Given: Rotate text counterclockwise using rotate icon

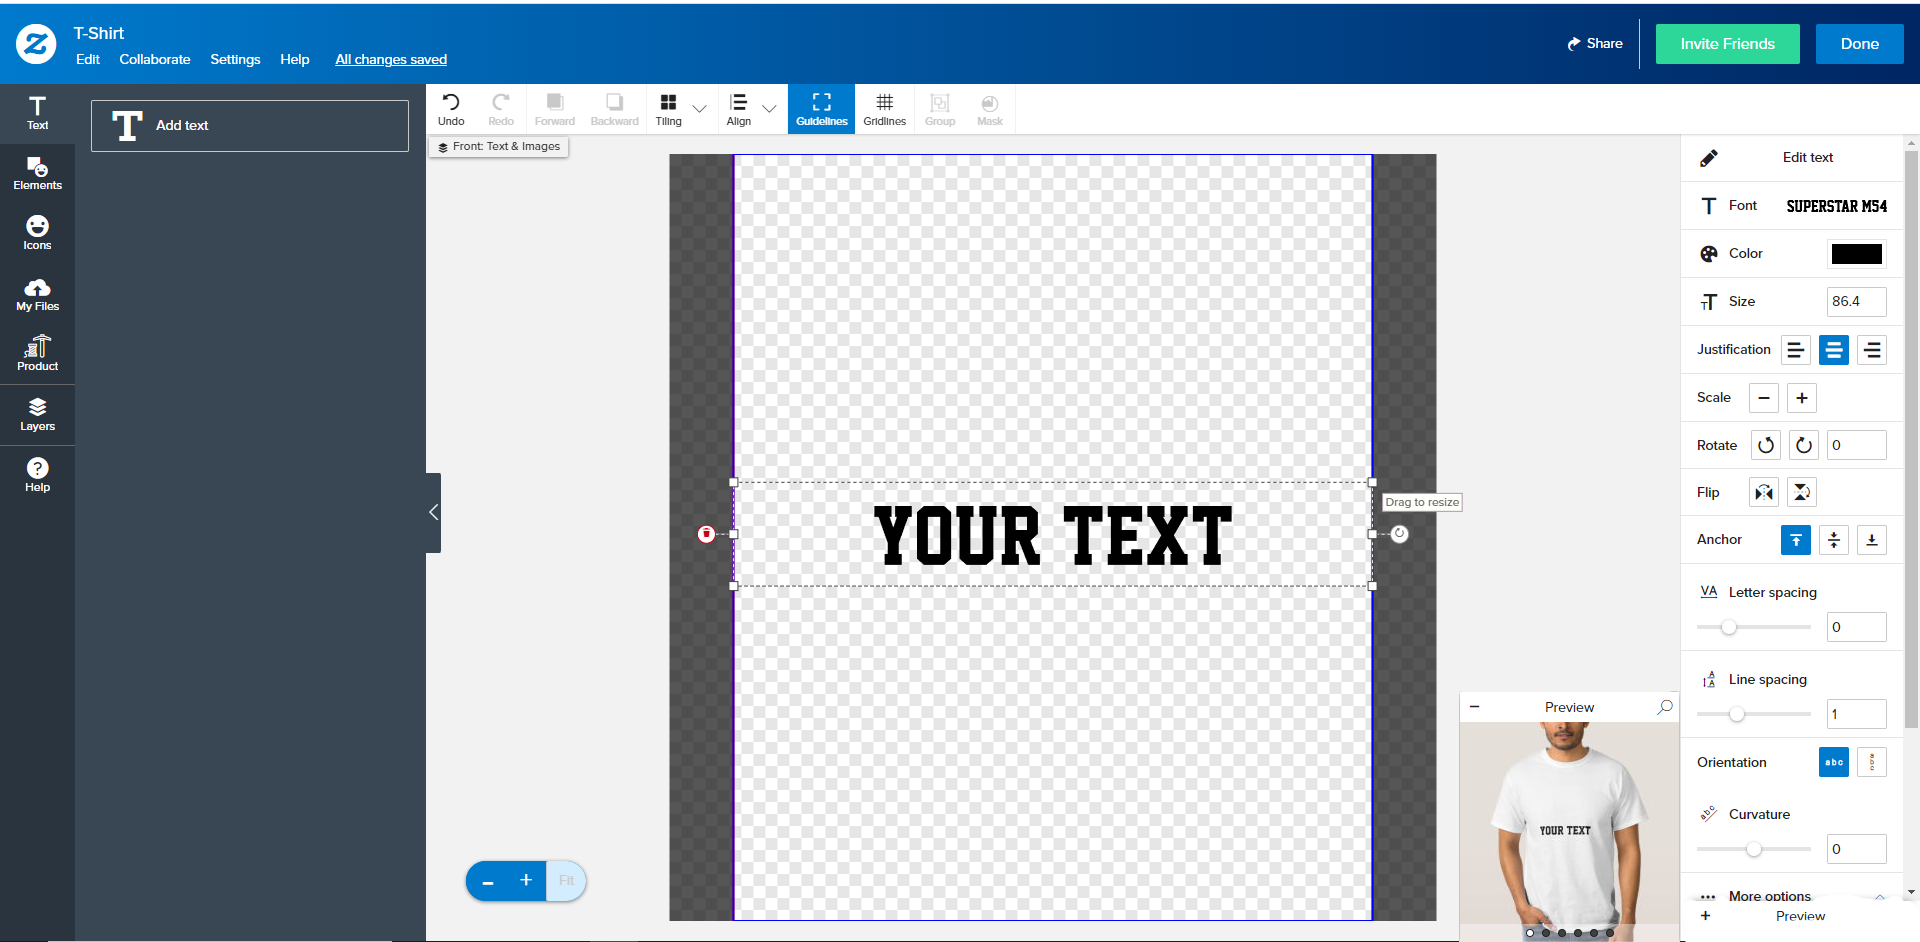Looking at the screenshot, I should click(x=1766, y=445).
